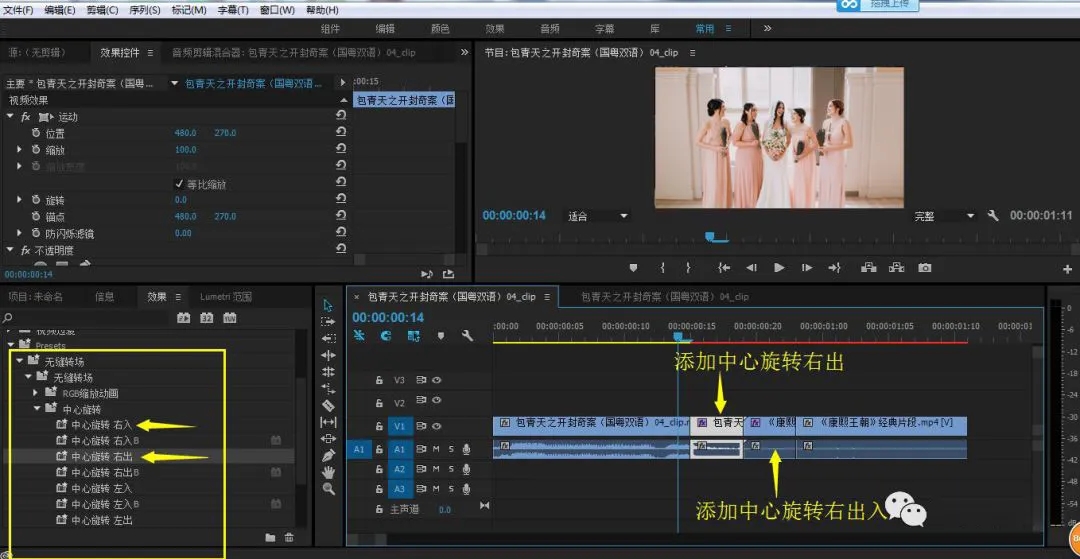Activate the Zoom magnifier tool
The width and height of the screenshot is (1080, 559).
coord(328,489)
